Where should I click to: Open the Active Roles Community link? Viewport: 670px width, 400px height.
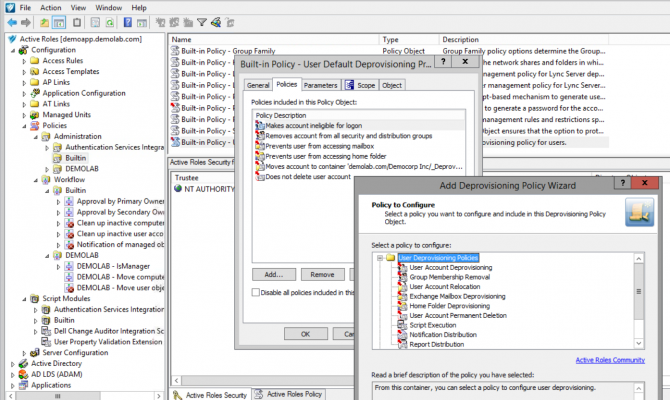(x=610, y=360)
